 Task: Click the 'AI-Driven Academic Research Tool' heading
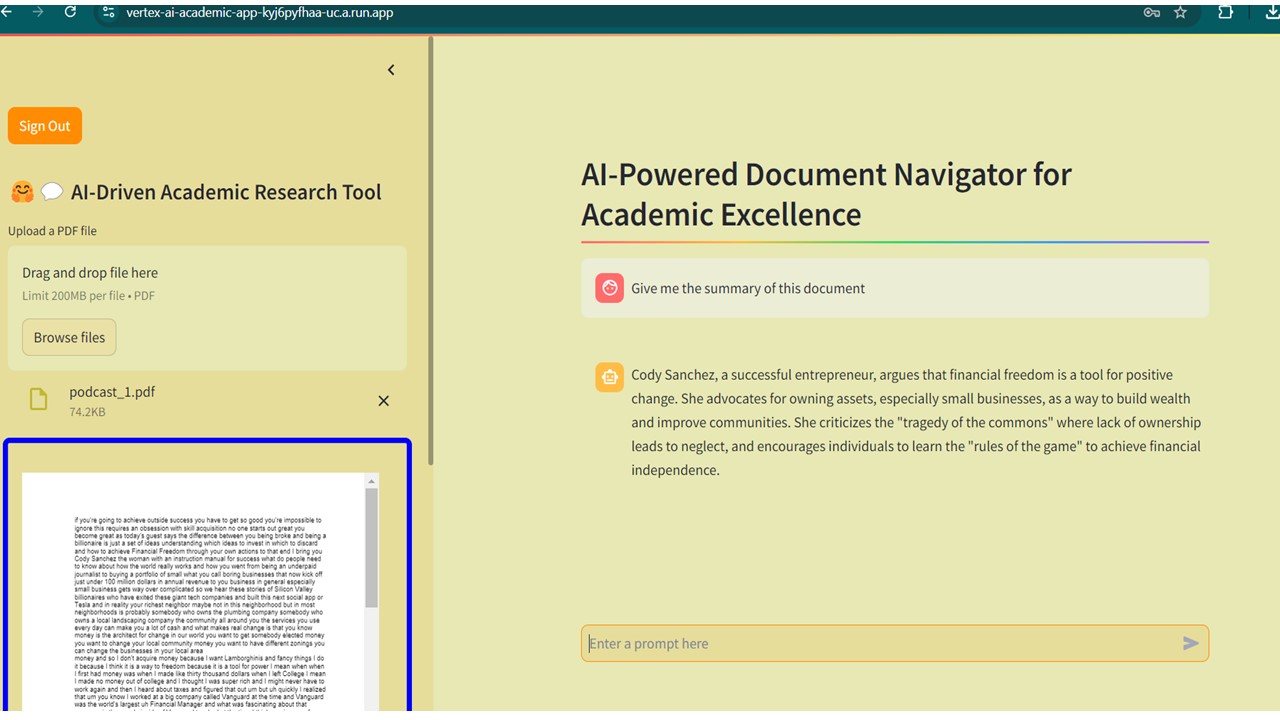226,192
